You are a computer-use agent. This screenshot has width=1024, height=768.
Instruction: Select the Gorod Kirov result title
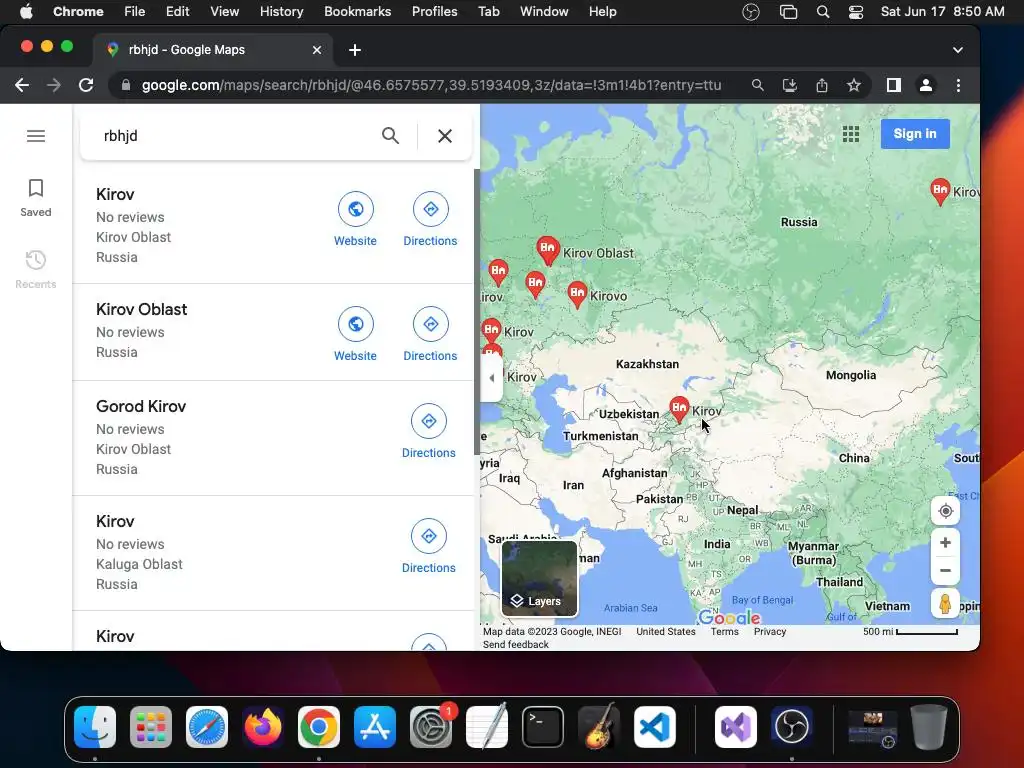141,406
